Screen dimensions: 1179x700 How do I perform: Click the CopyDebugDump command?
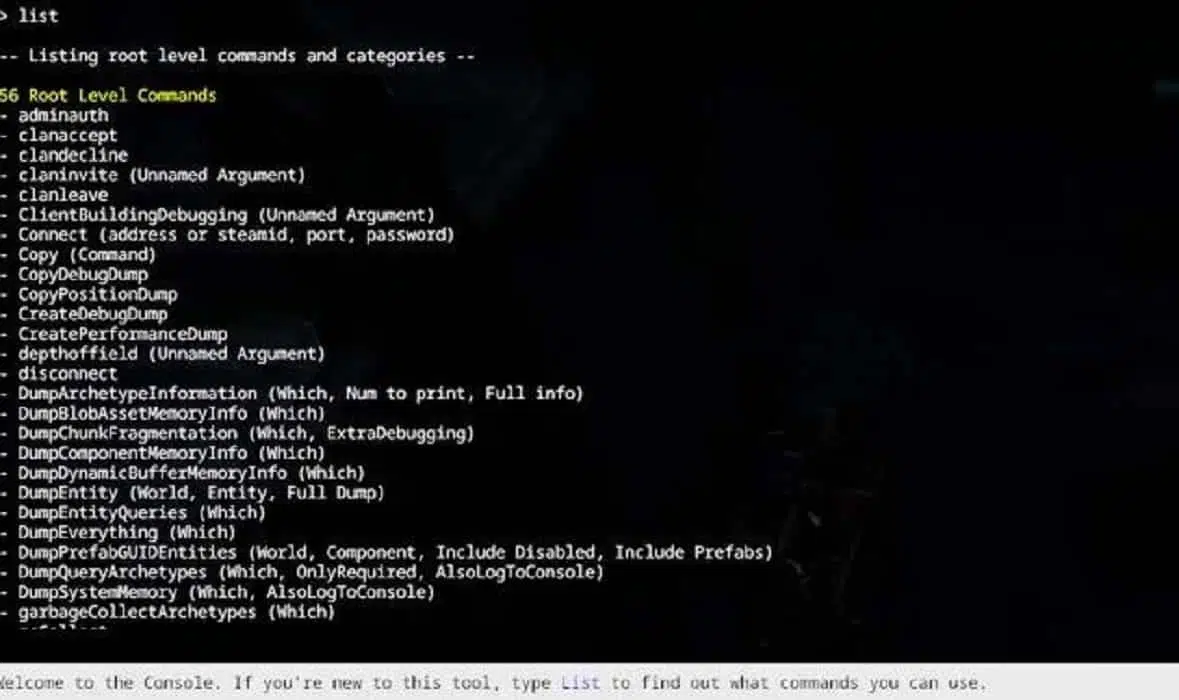pos(83,274)
